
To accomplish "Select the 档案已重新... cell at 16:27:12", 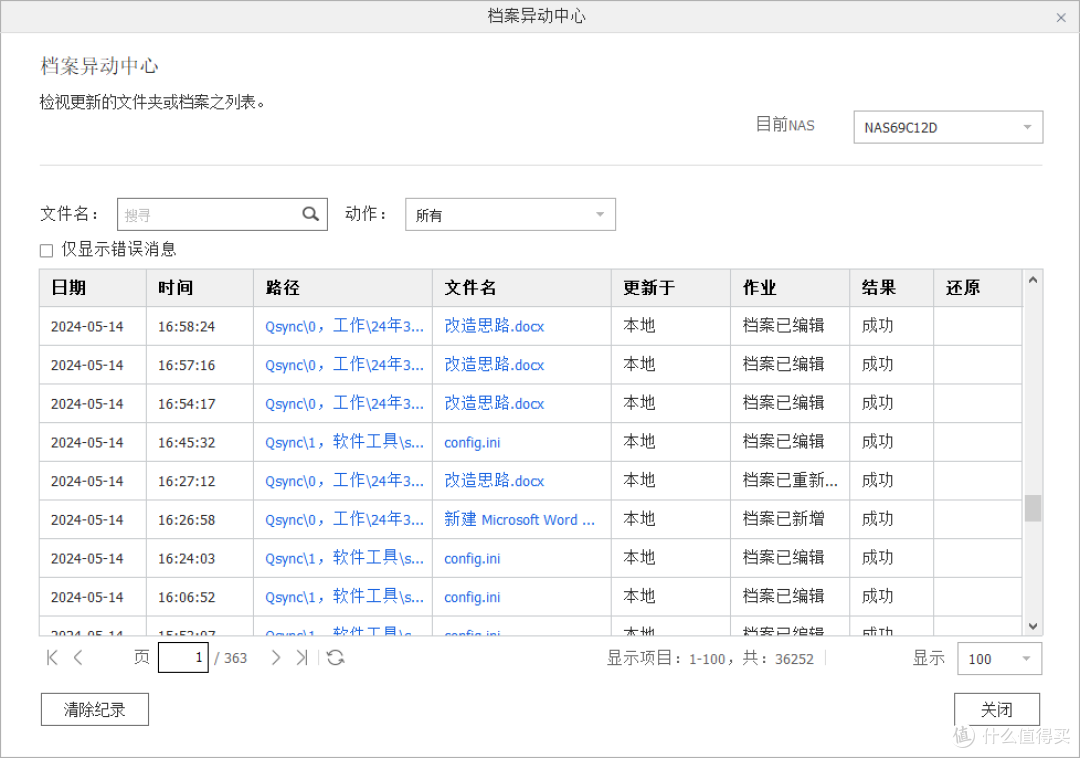I will (790, 481).
